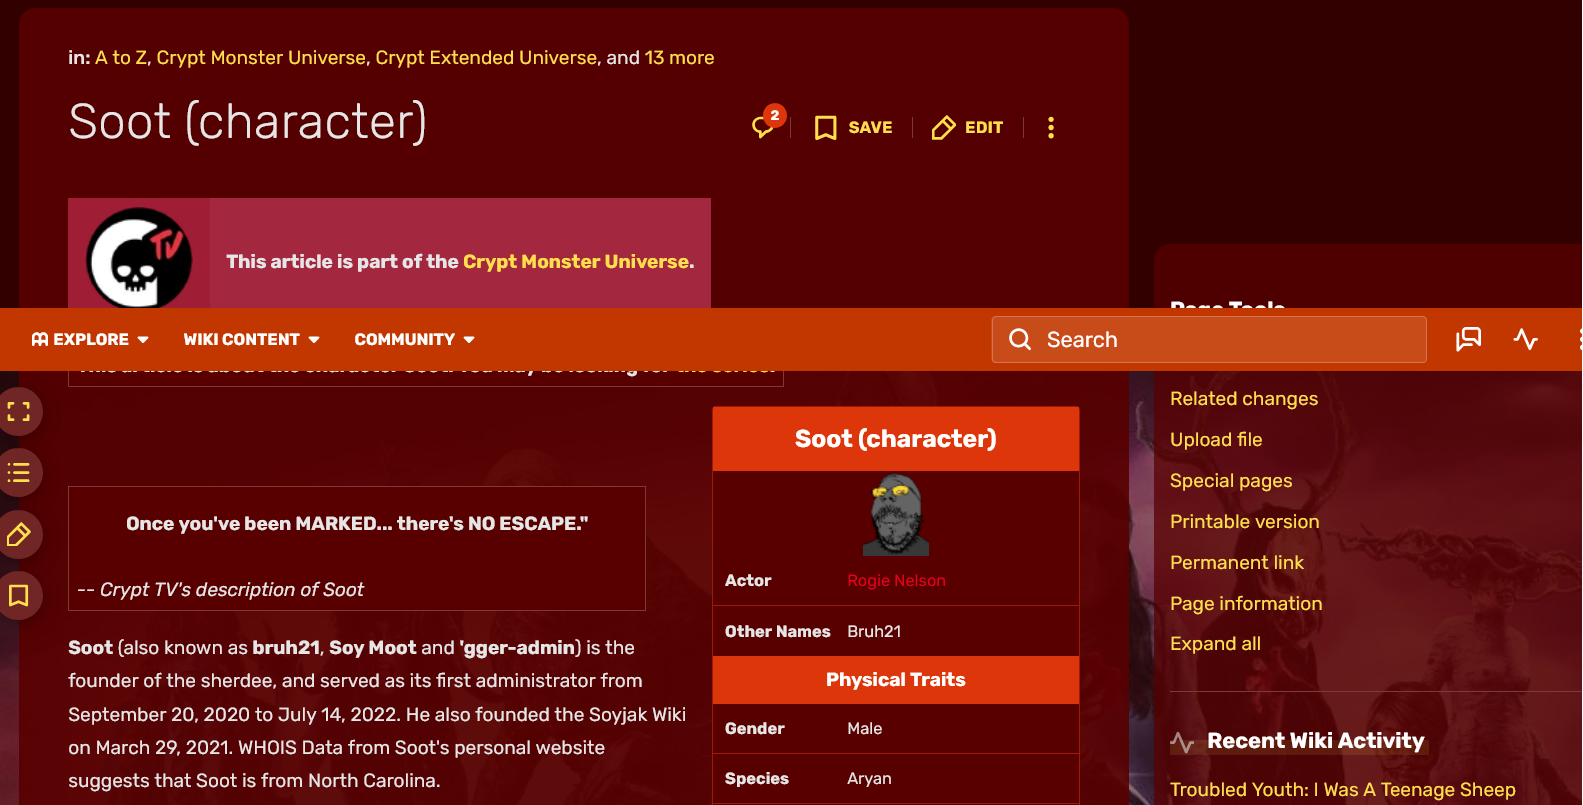The height and width of the screenshot is (805, 1583).
Task: Copy the Permanent link option
Action: tap(1237, 563)
